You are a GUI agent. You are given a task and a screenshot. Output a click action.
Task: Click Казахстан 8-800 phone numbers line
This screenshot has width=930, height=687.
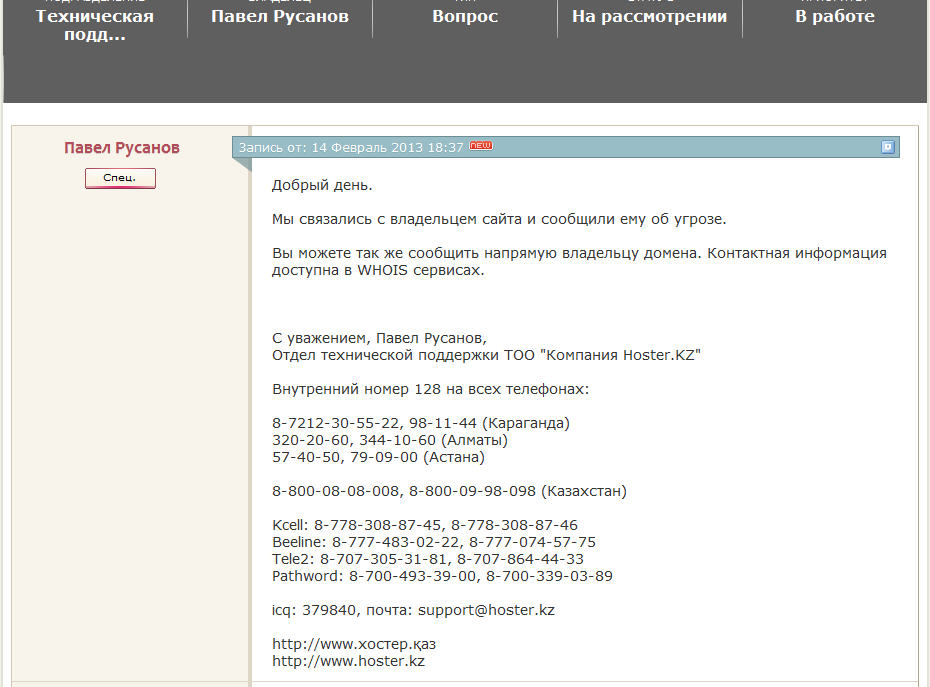pos(449,491)
